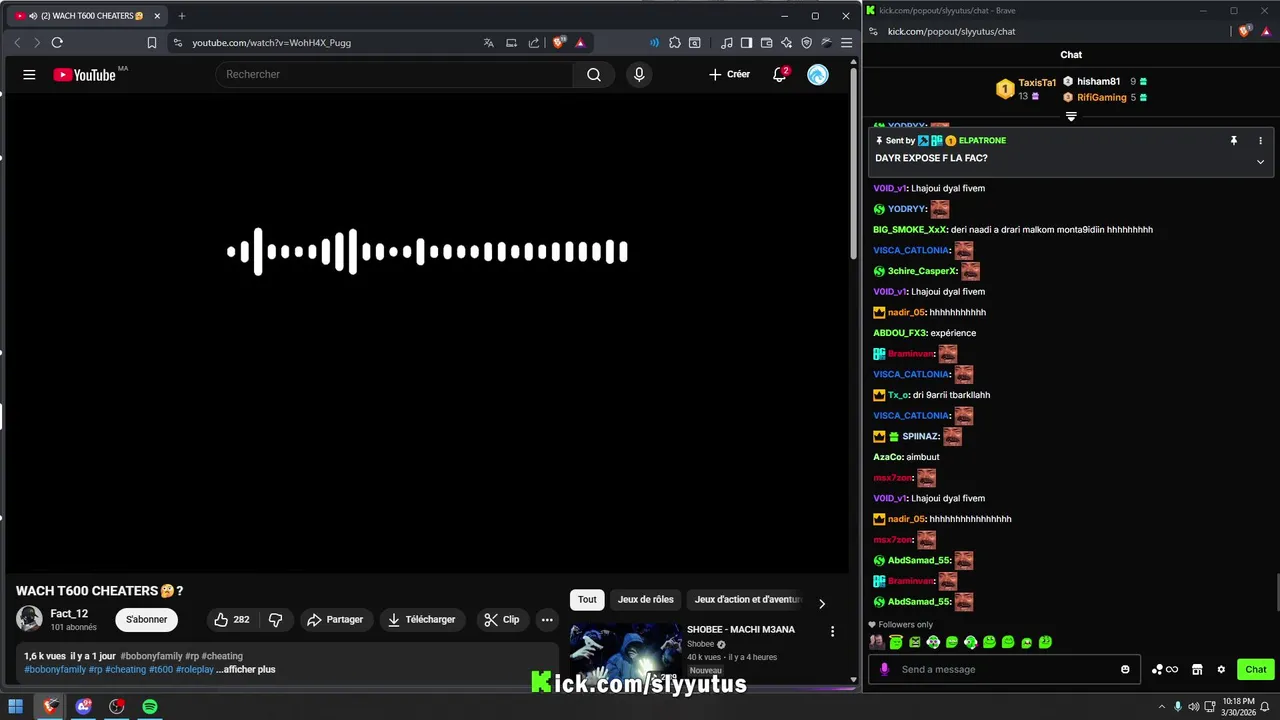Select the Tout filter chip
This screenshot has width=1280, height=720.
587,600
